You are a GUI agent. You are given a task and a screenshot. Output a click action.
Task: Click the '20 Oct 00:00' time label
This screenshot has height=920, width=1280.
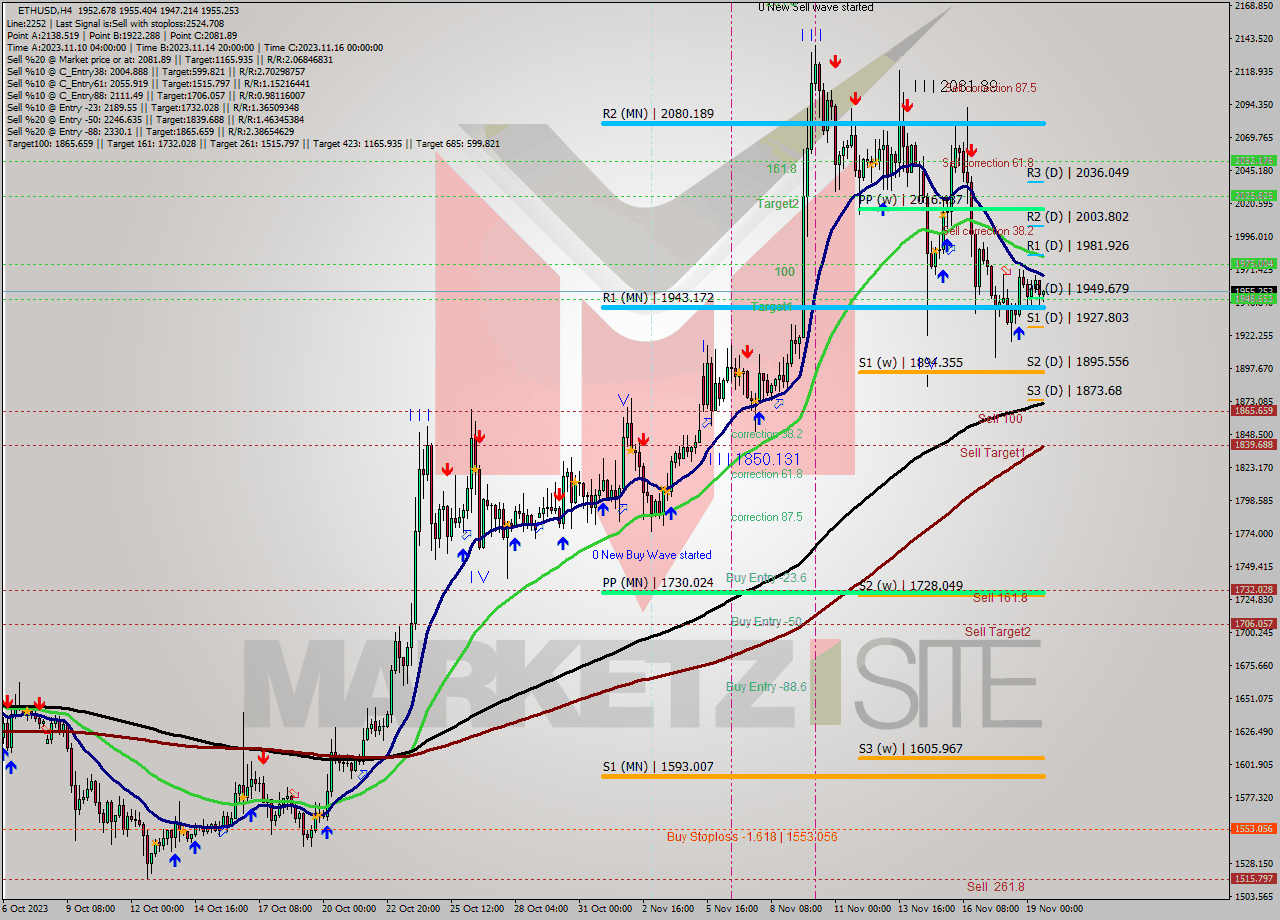(x=348, y=909)
